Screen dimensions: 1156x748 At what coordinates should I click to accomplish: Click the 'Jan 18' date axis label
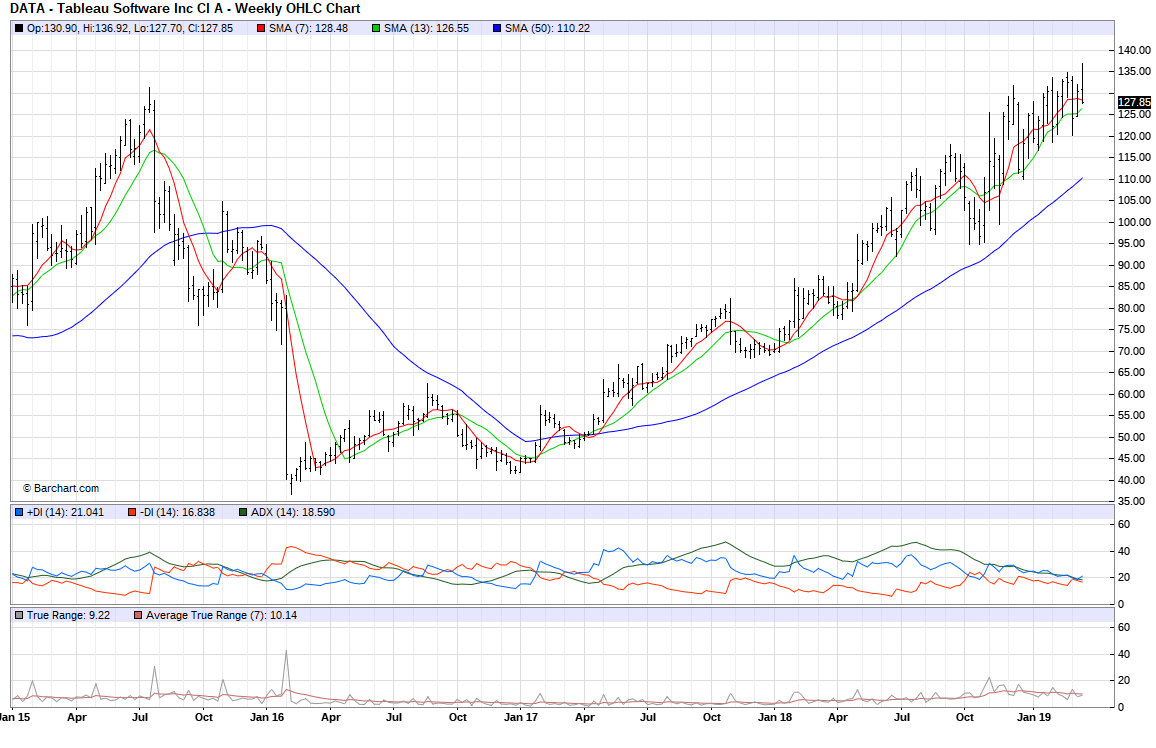[775, 717]
